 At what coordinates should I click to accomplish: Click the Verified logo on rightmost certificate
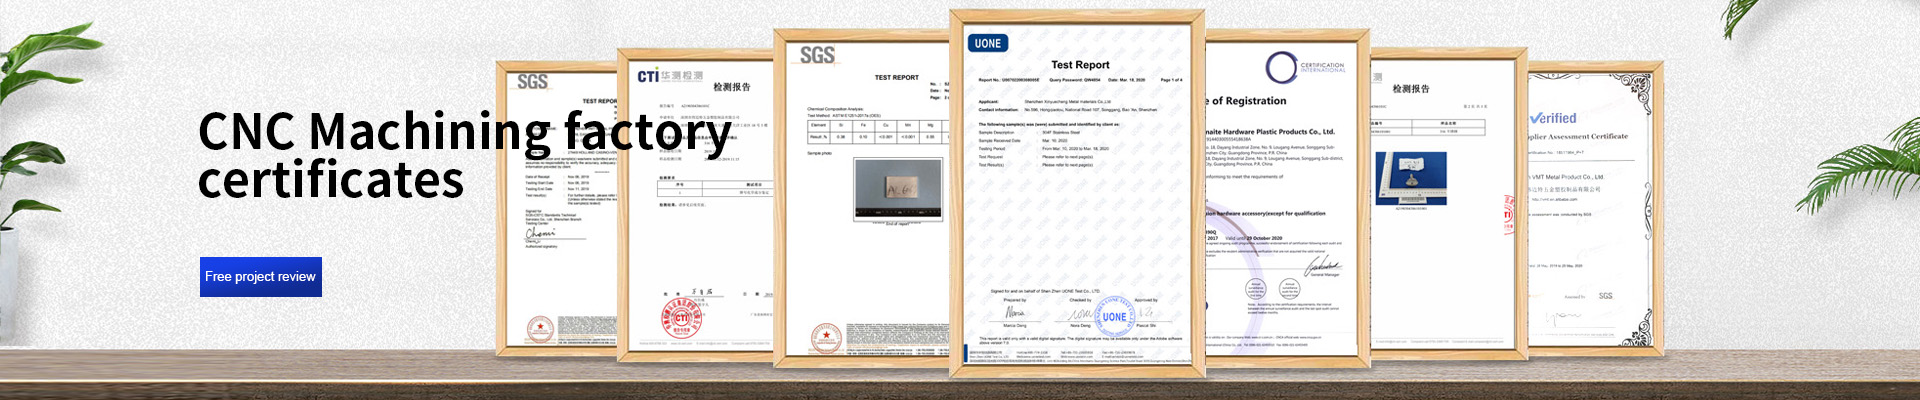(x=1553, y=118)
